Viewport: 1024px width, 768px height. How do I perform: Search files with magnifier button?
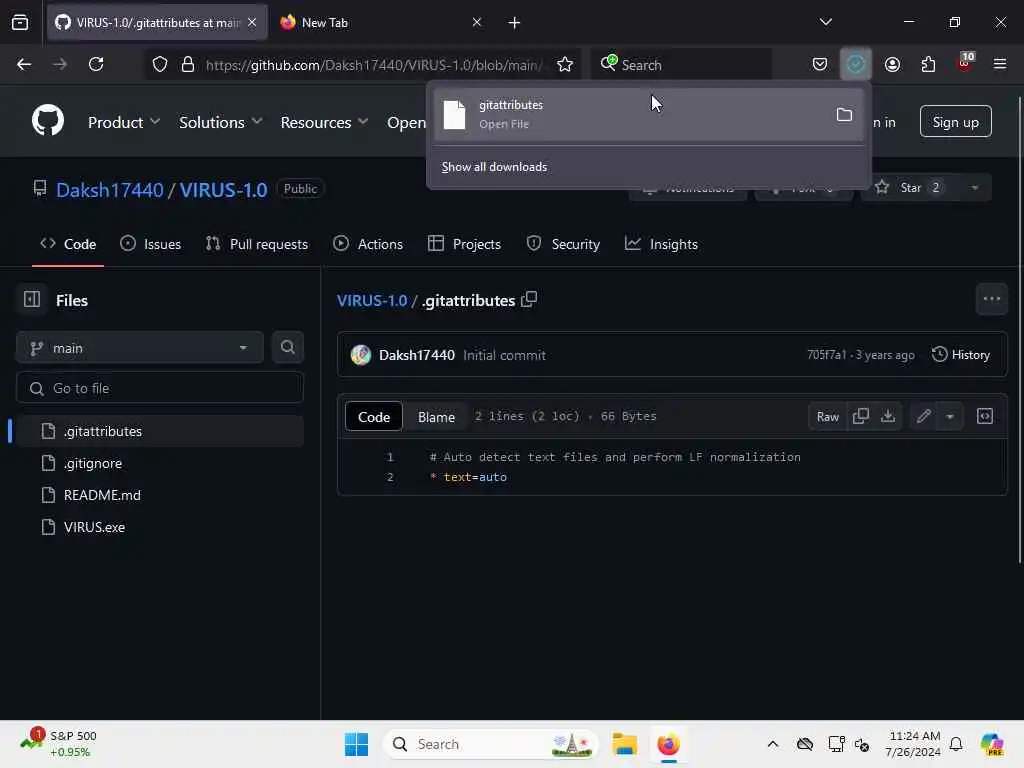point(287,347)
